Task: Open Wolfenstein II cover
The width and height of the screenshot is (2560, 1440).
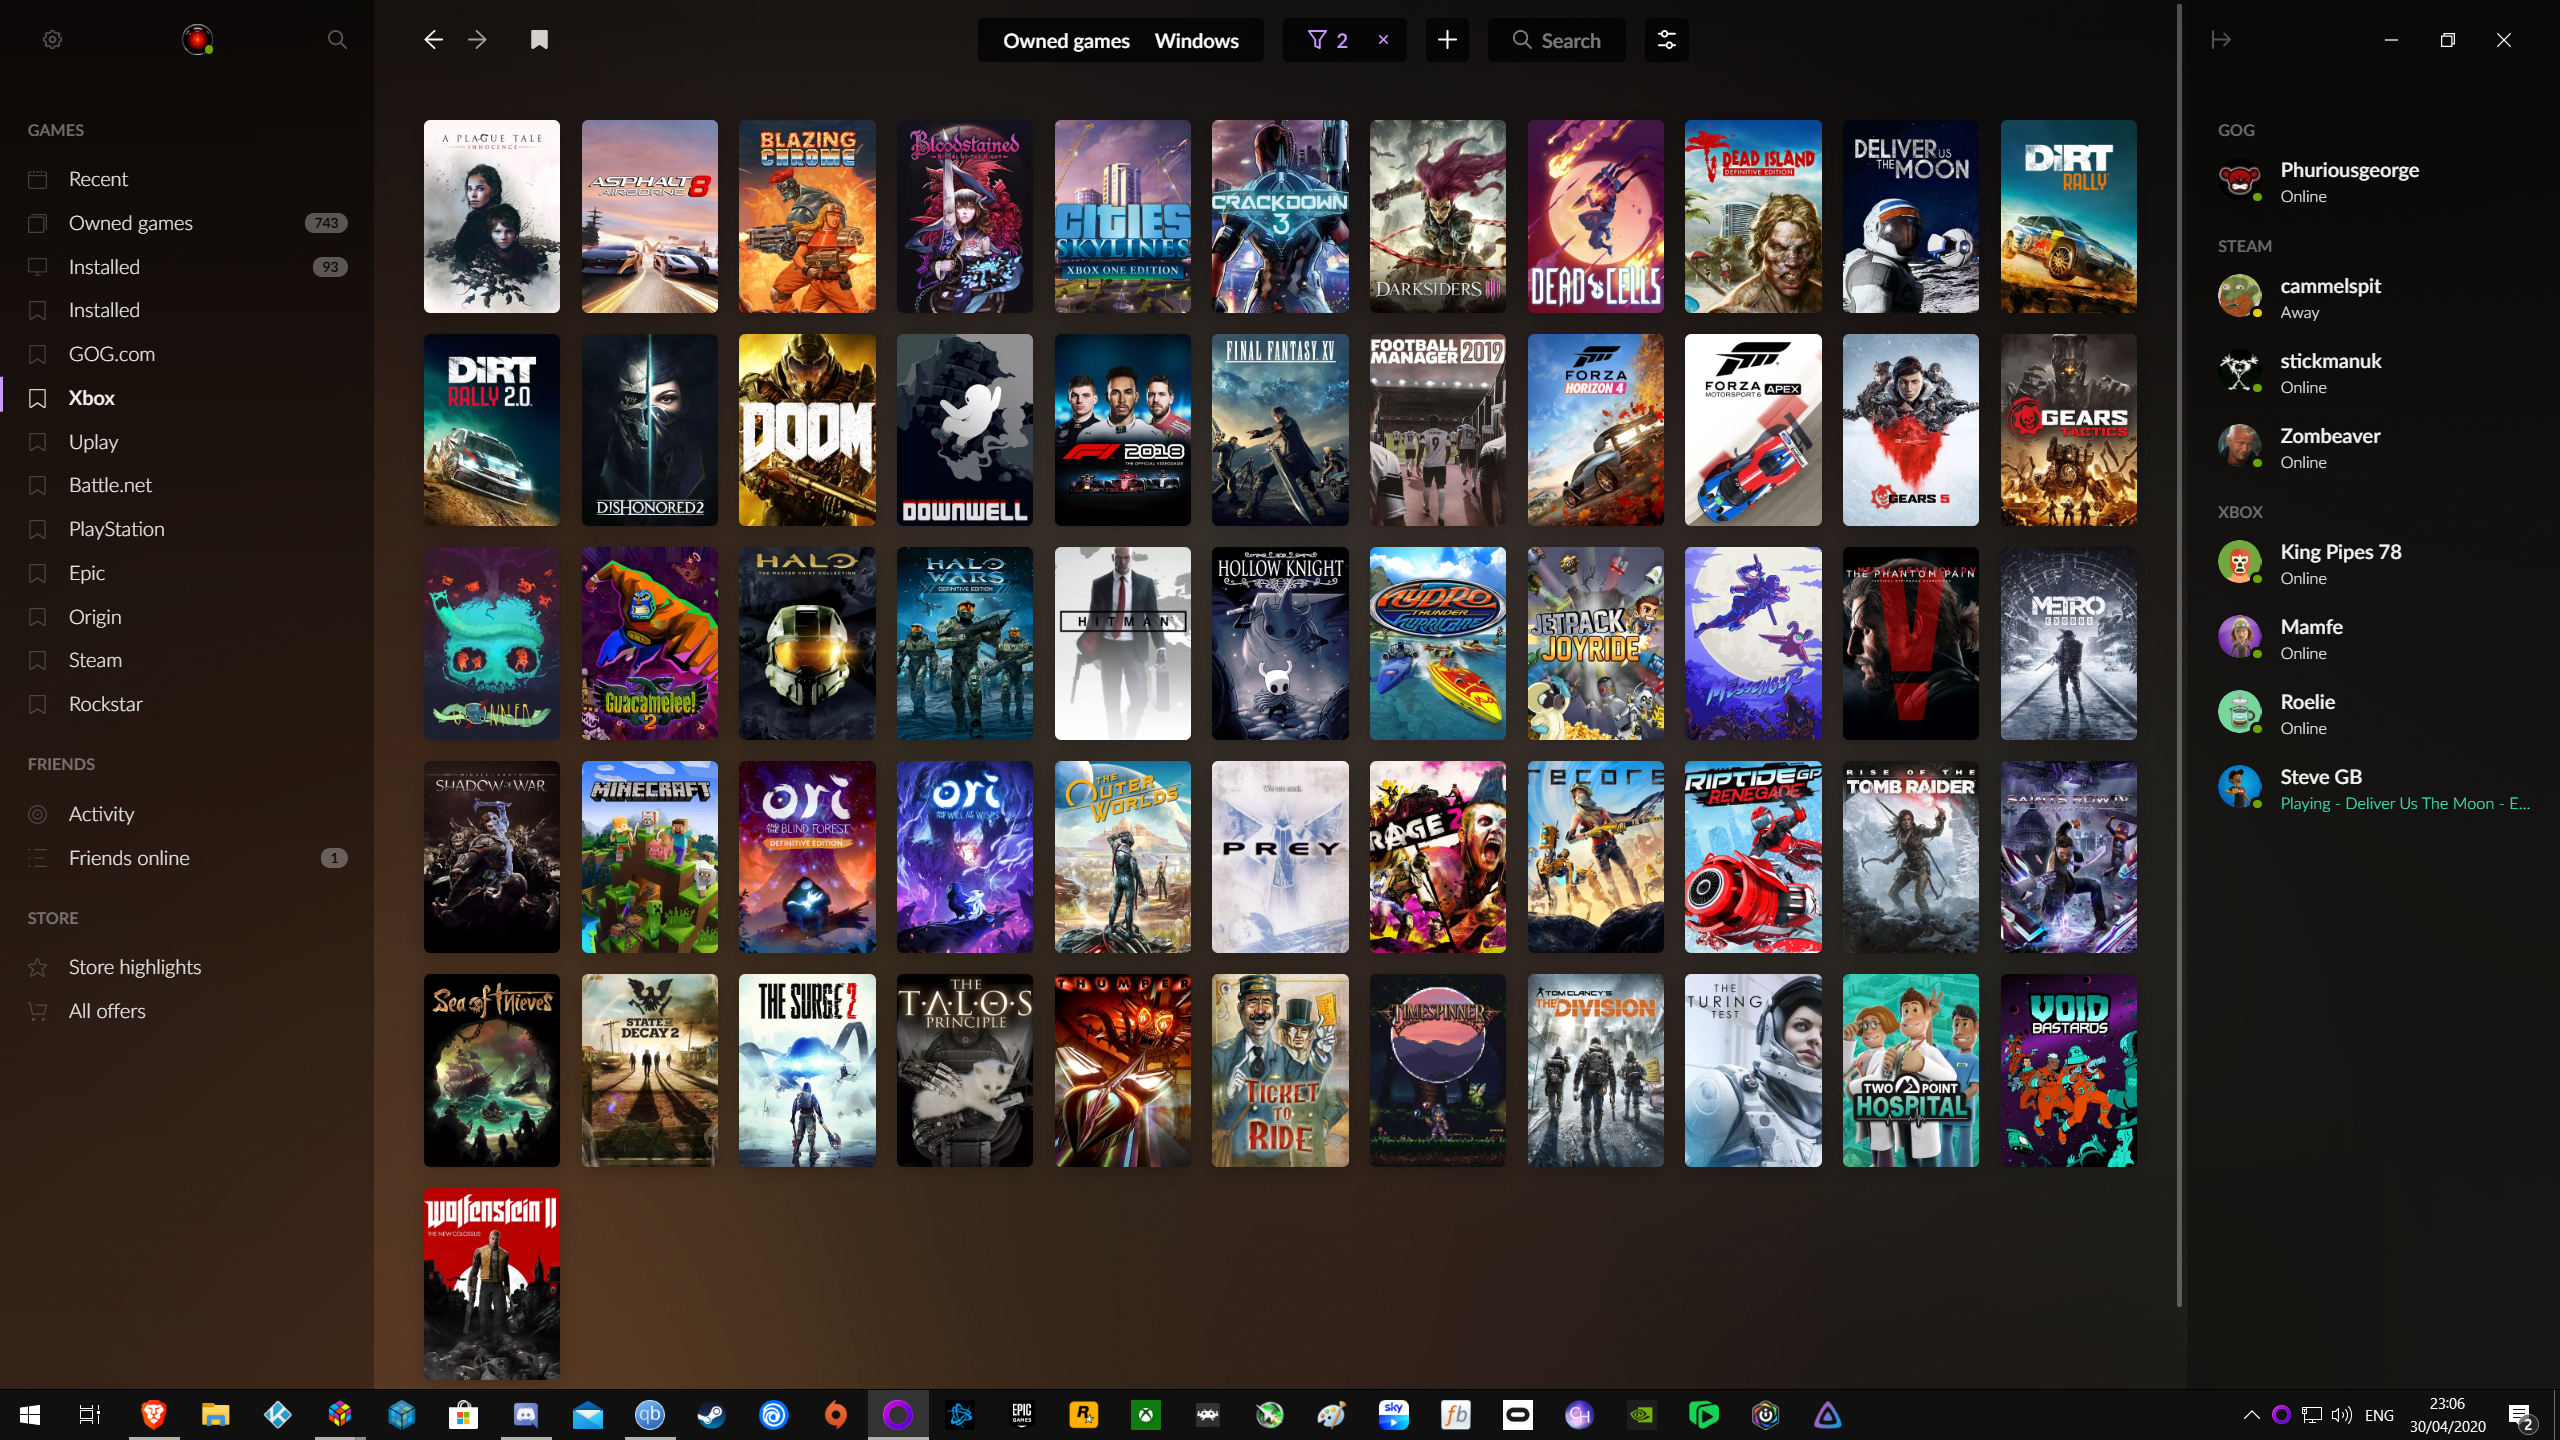Action: click(491, 1284)
